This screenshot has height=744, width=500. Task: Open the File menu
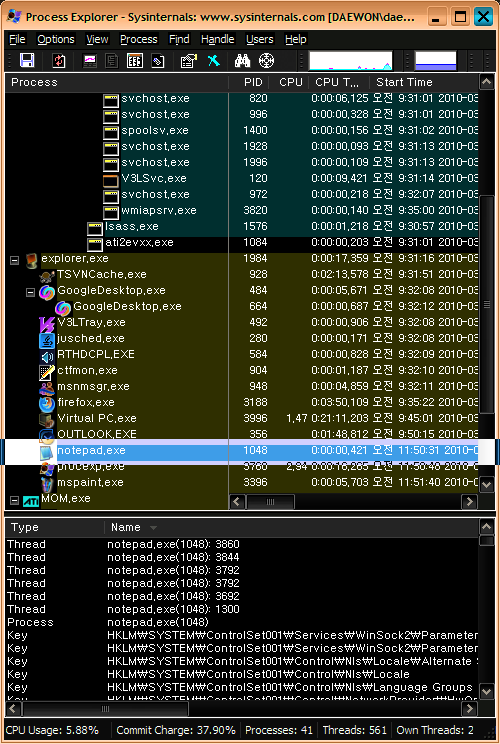18,39
